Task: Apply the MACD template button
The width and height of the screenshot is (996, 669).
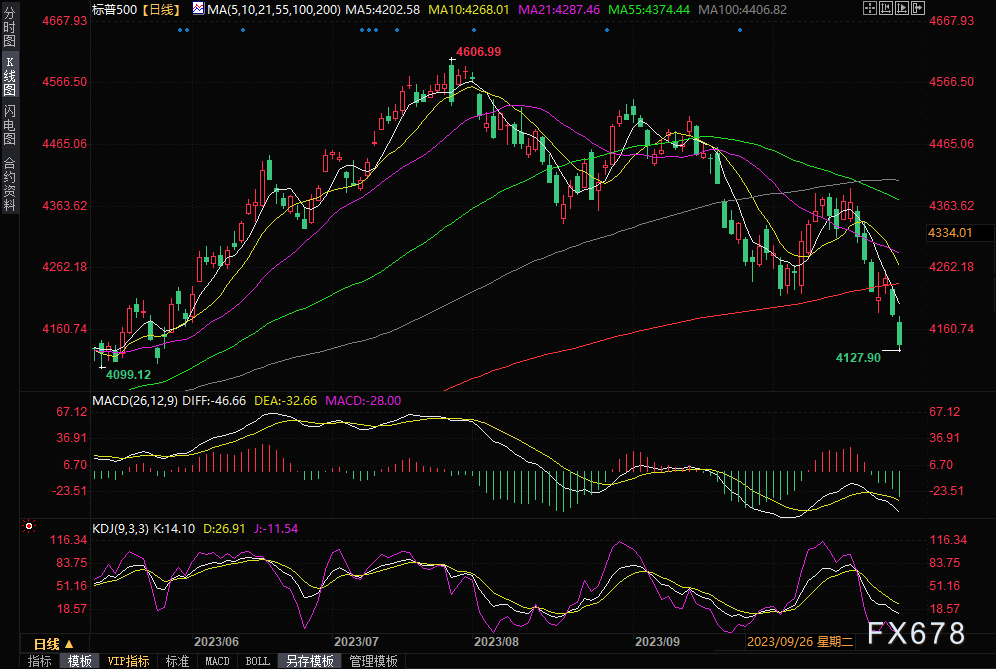Action: [217, 661]
